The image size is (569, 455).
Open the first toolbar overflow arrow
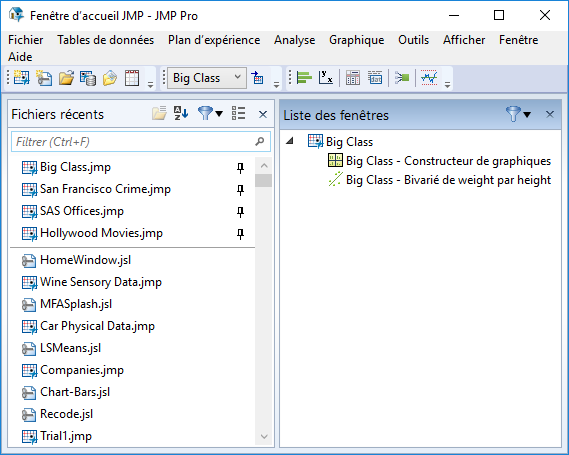coord(150,85)
